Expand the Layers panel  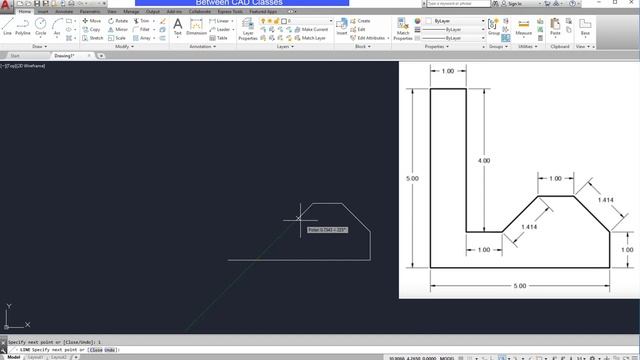(x=285, y=47)
